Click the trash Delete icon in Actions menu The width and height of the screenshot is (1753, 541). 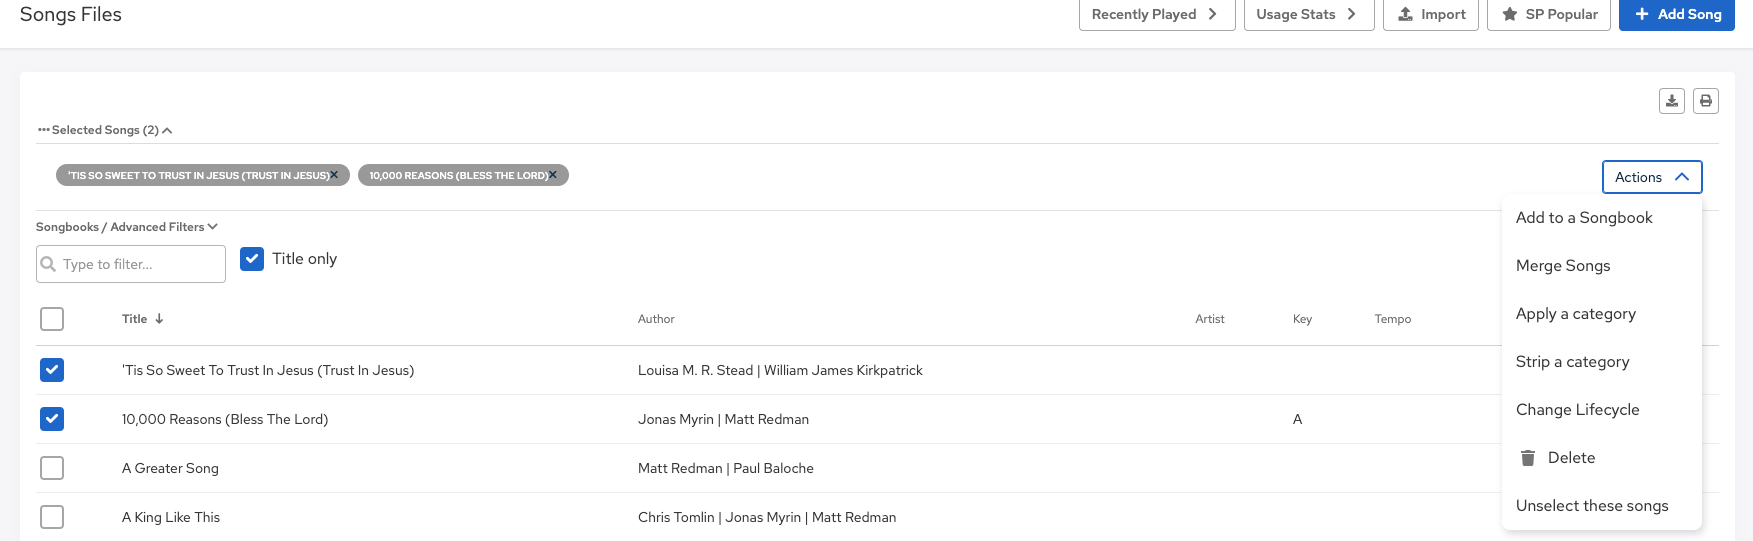(x=1528, y=458)
